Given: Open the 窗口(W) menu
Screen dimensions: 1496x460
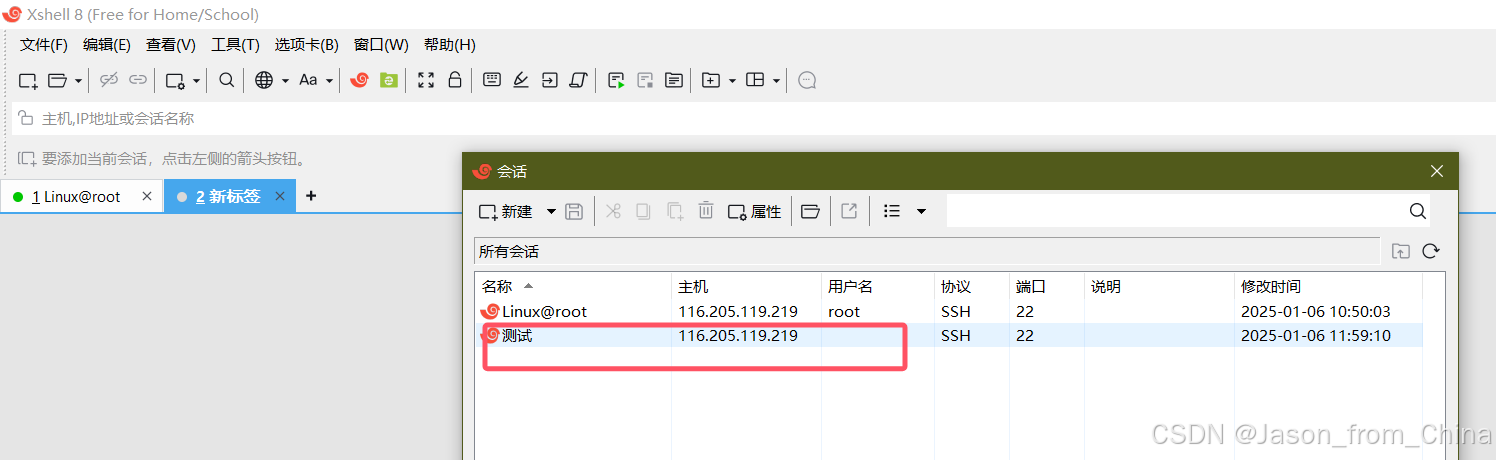Looking at the screenshot, I should tap(381, 45).
